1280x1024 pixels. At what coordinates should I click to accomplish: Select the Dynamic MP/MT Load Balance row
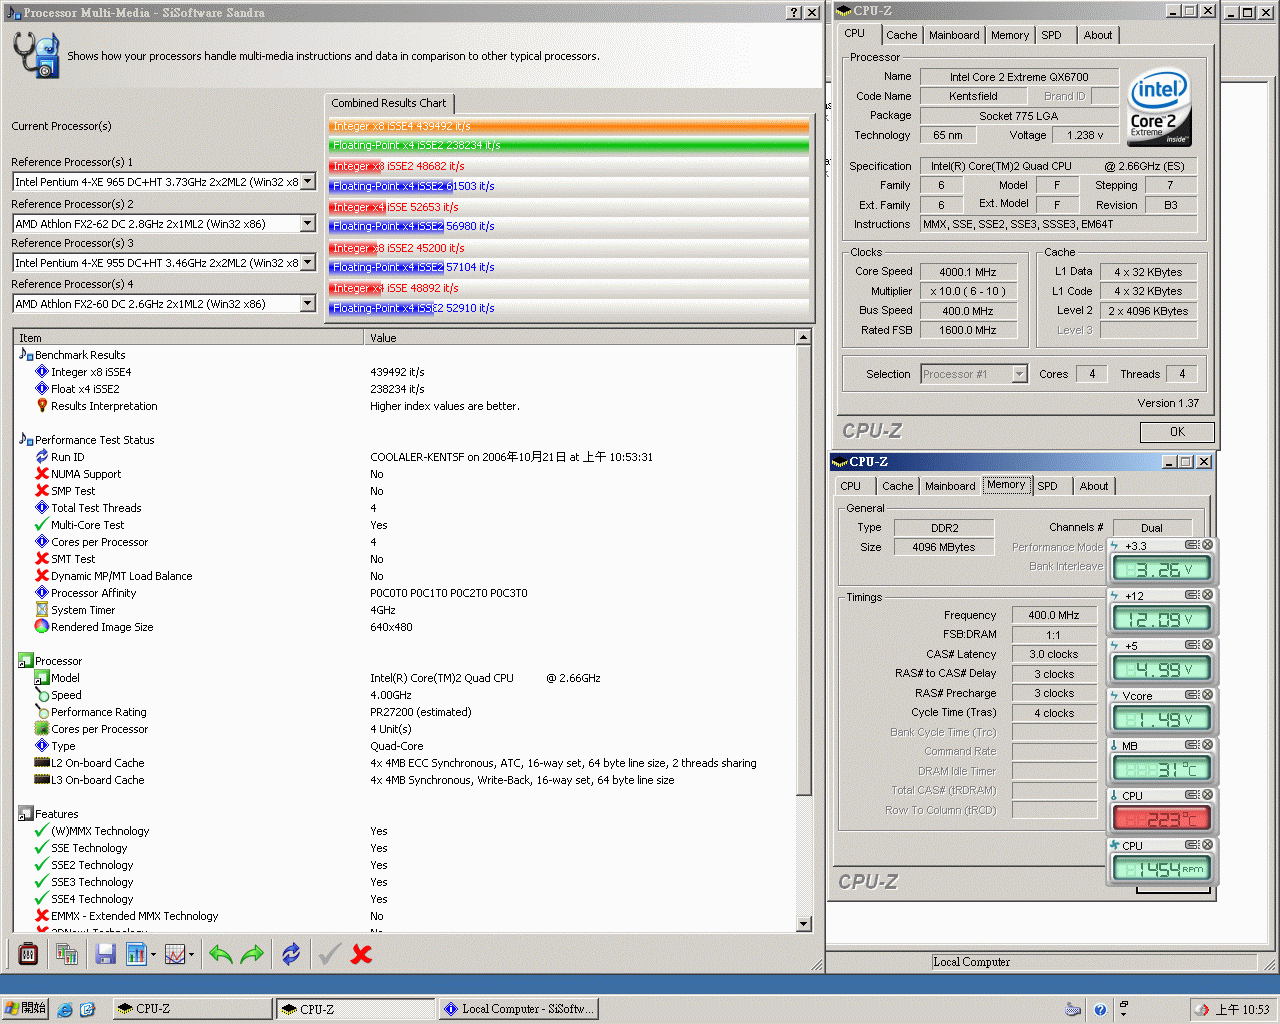coord(404,576)
